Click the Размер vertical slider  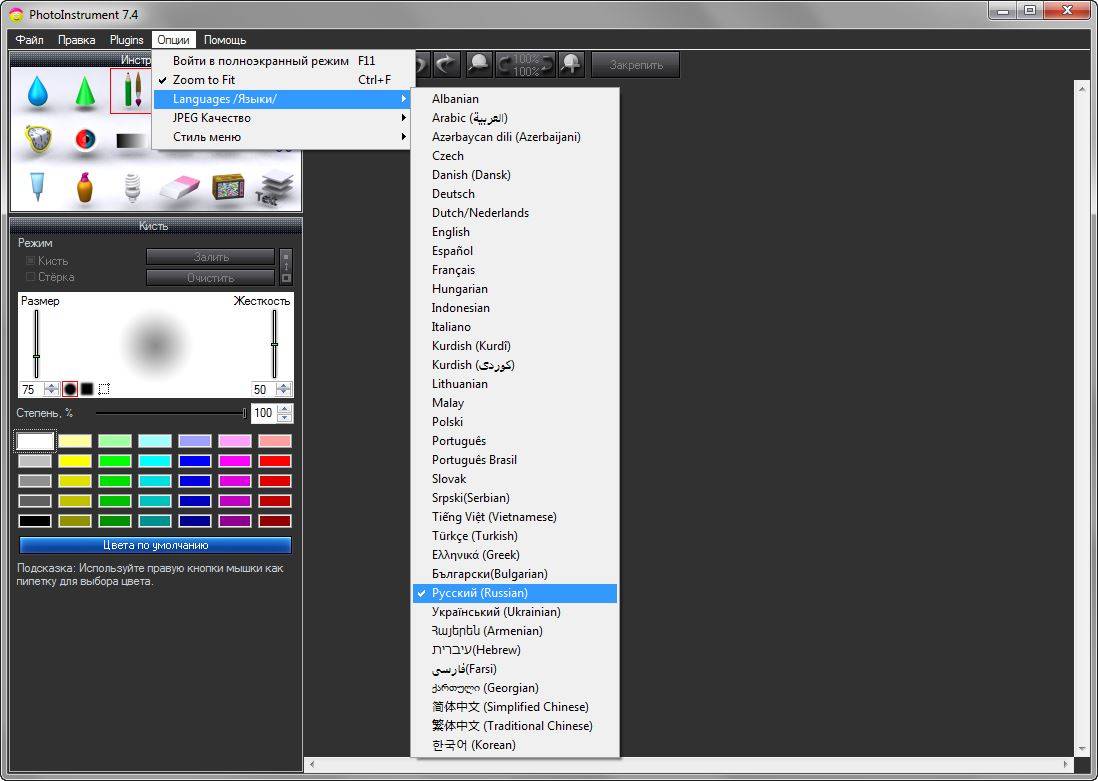point(36,344)
